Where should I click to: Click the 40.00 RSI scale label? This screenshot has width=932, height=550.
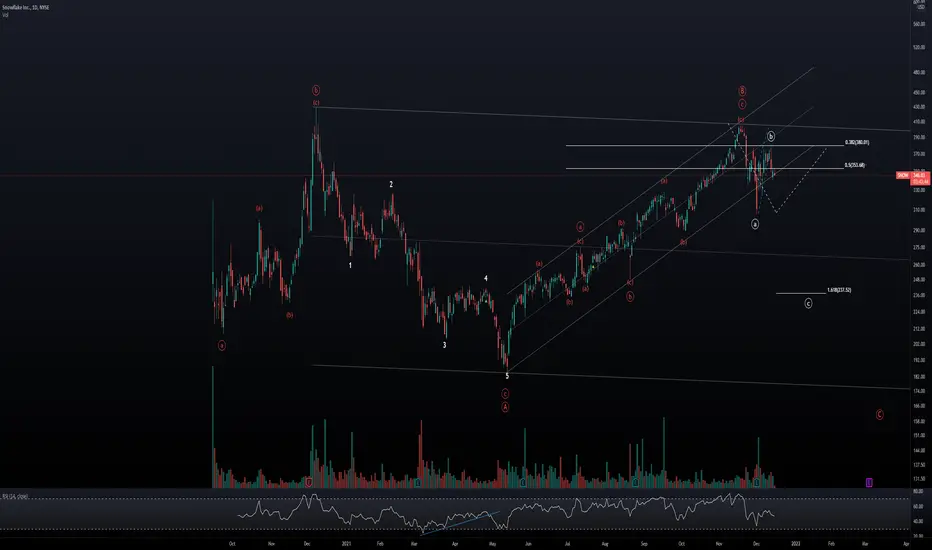pyautogui.click(x=918, y=521)
